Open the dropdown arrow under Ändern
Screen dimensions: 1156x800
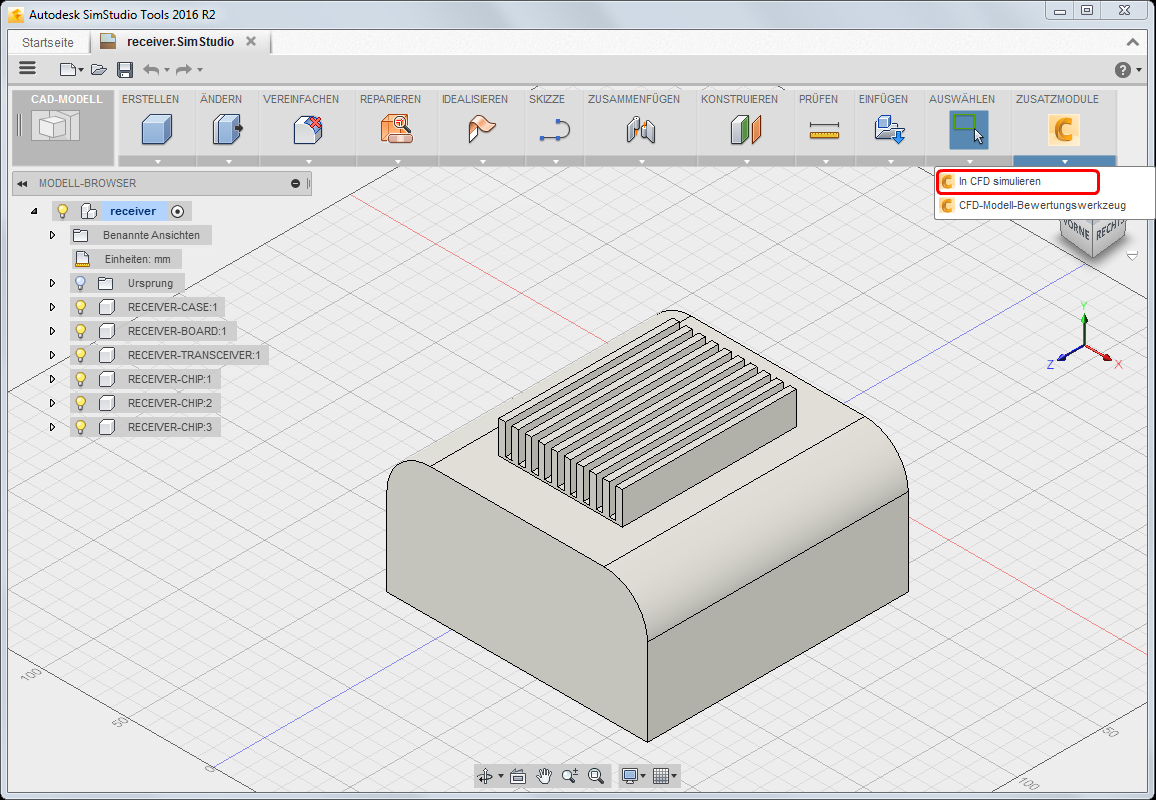coord(227,161)
